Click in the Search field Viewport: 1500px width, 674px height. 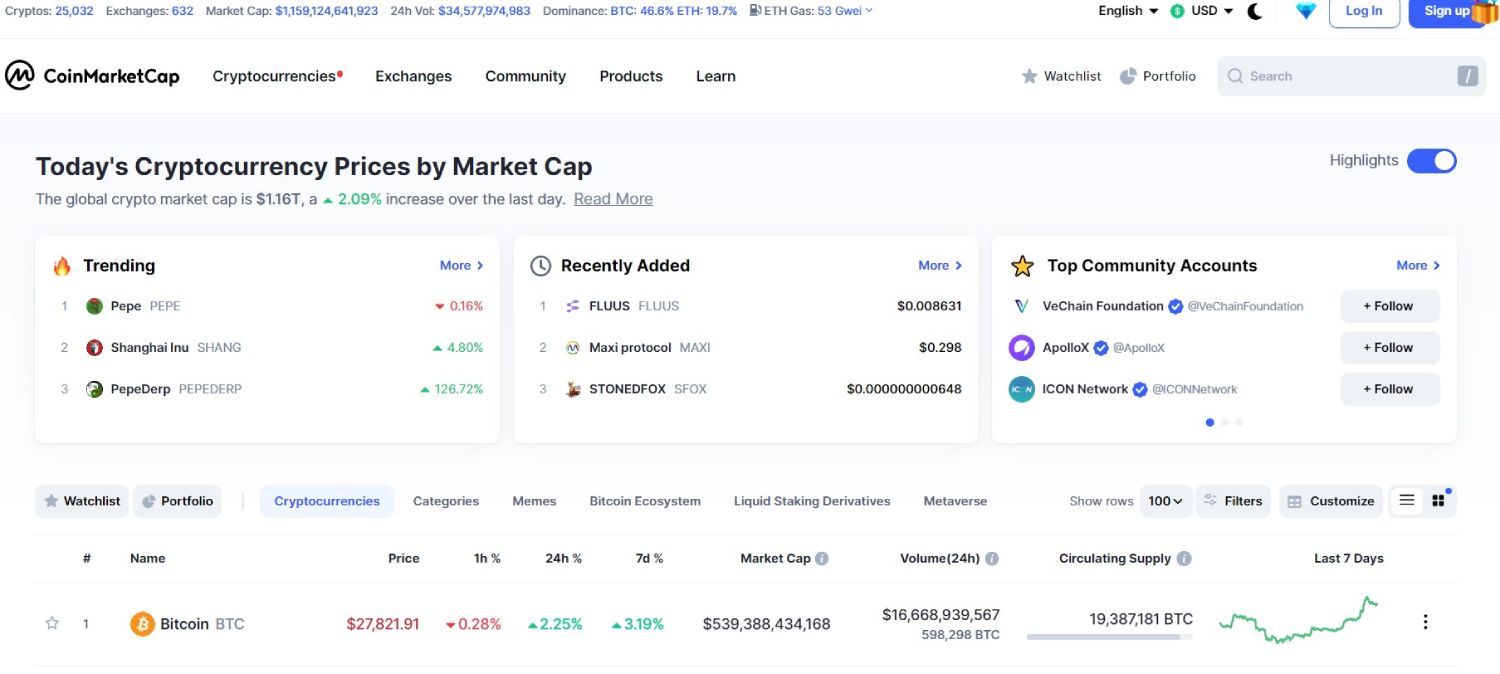pos(1352,76)
